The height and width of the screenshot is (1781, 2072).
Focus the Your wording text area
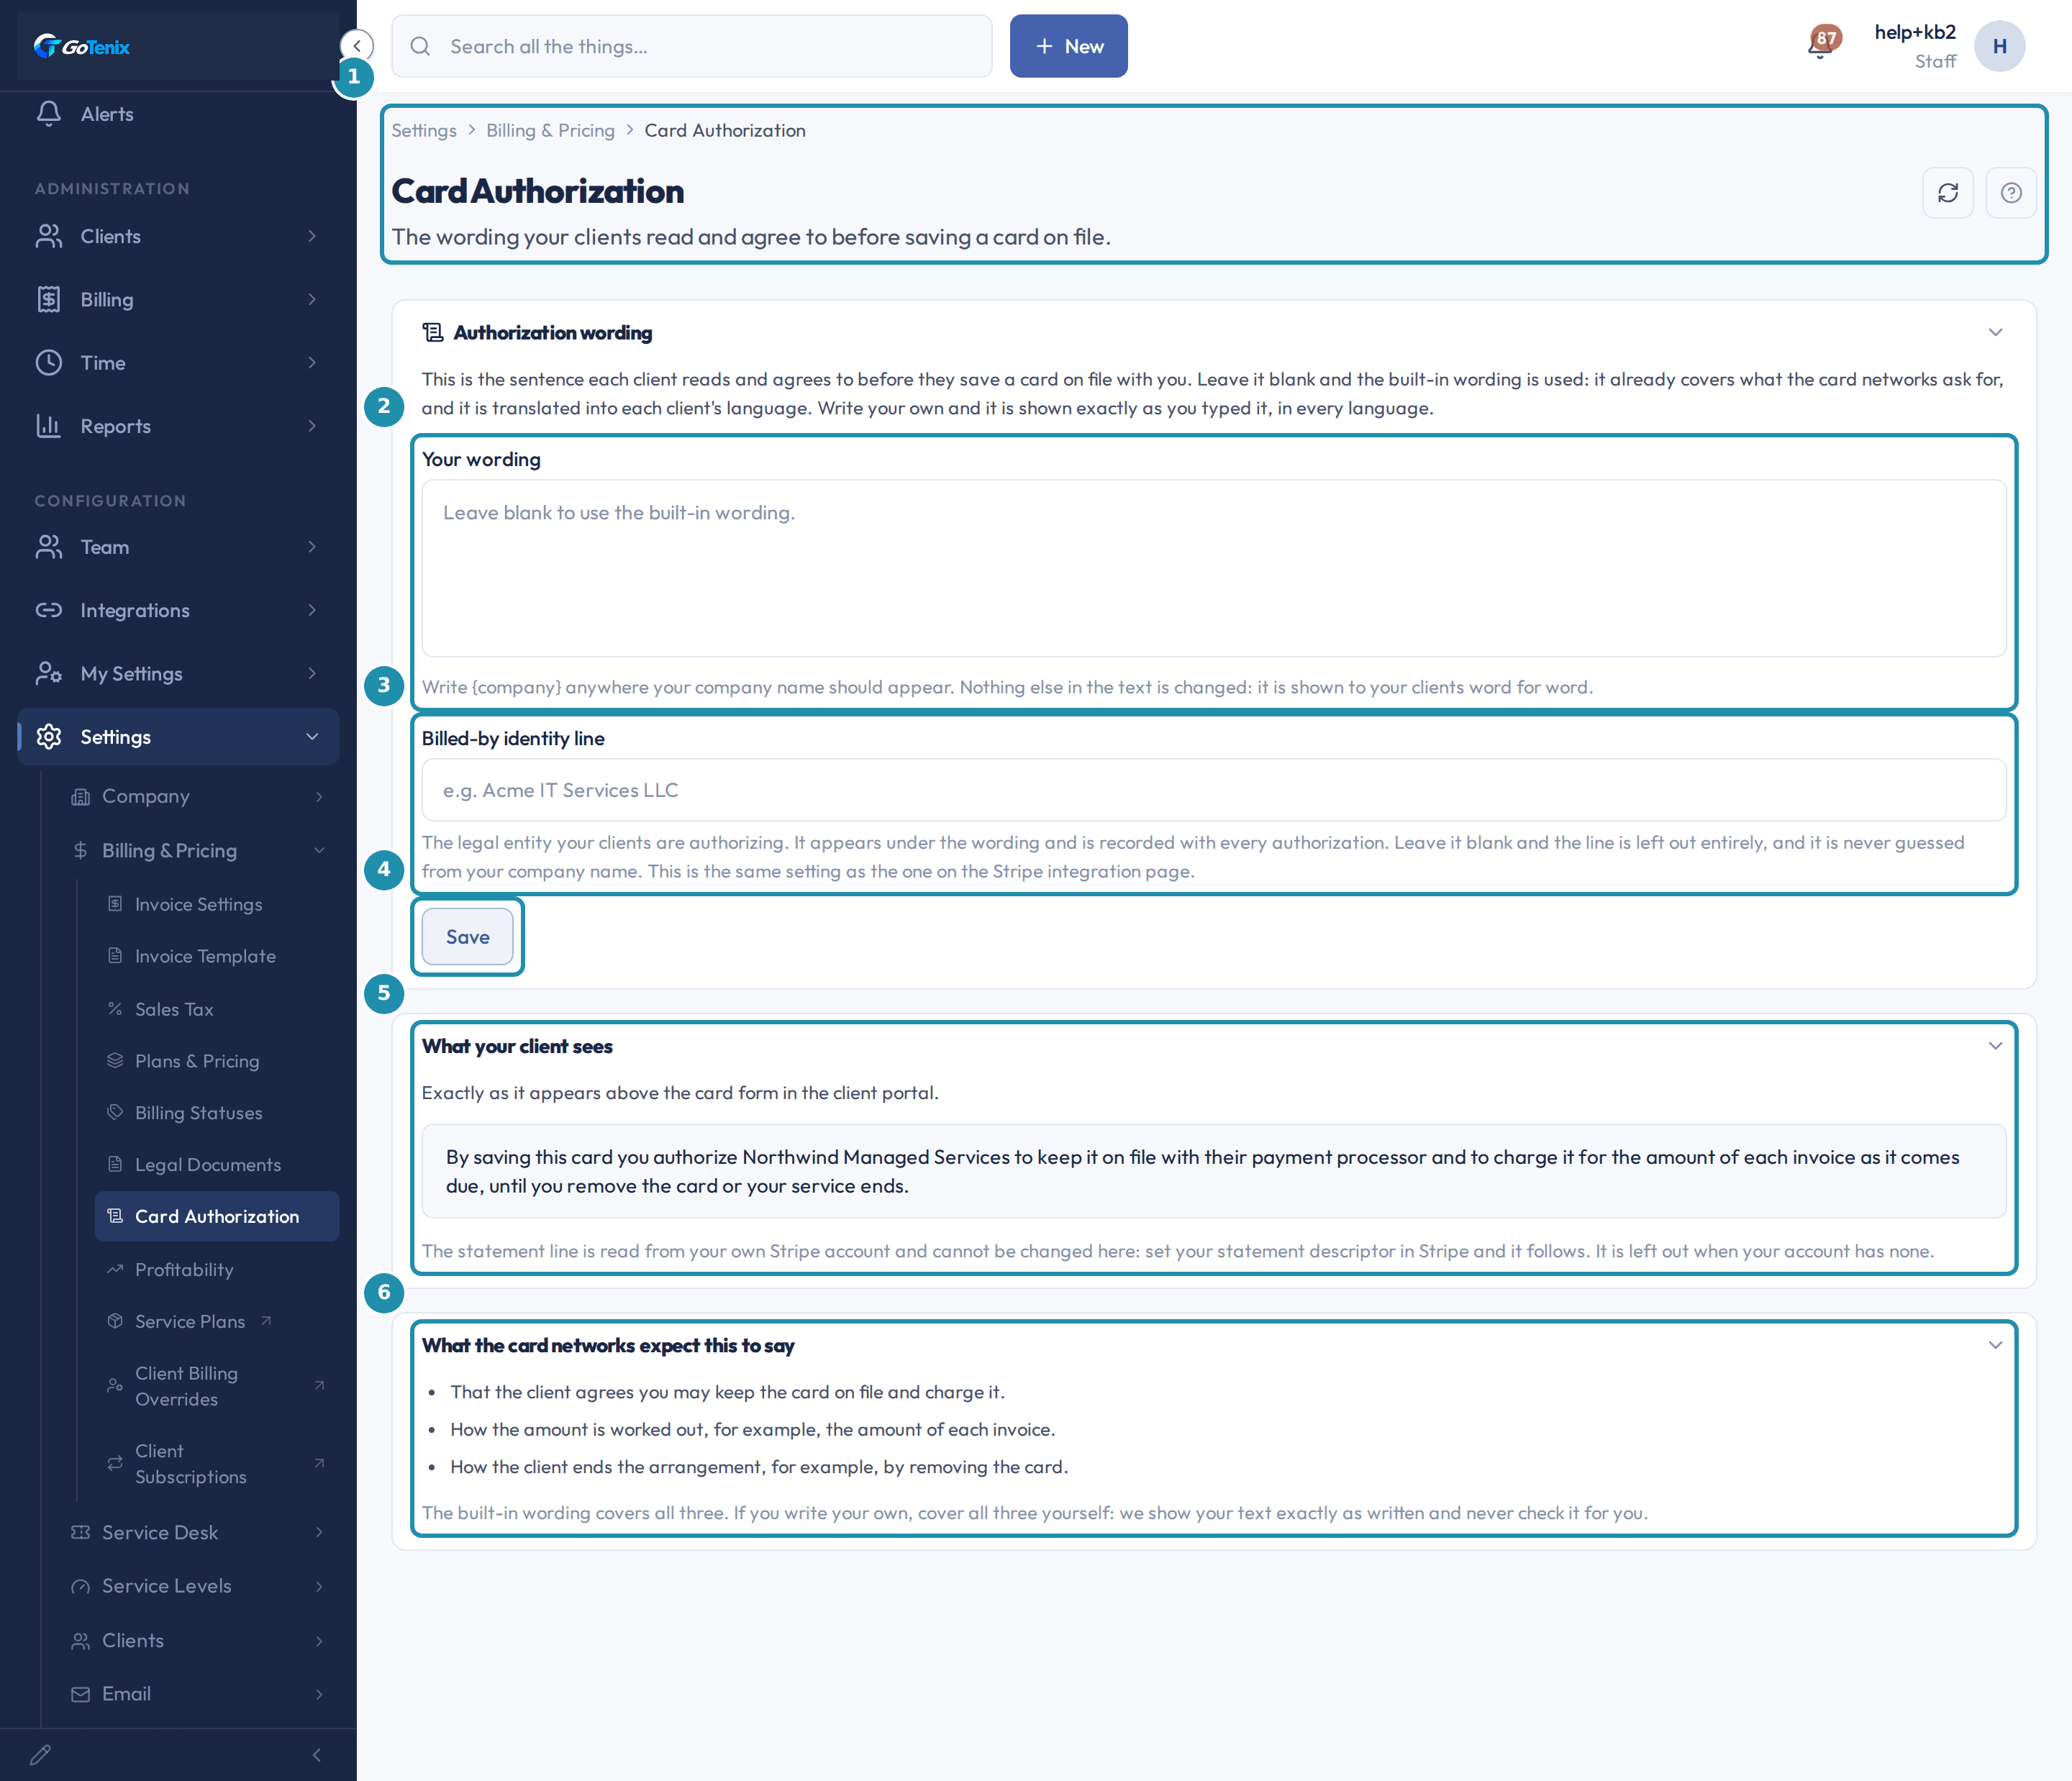1213,568
